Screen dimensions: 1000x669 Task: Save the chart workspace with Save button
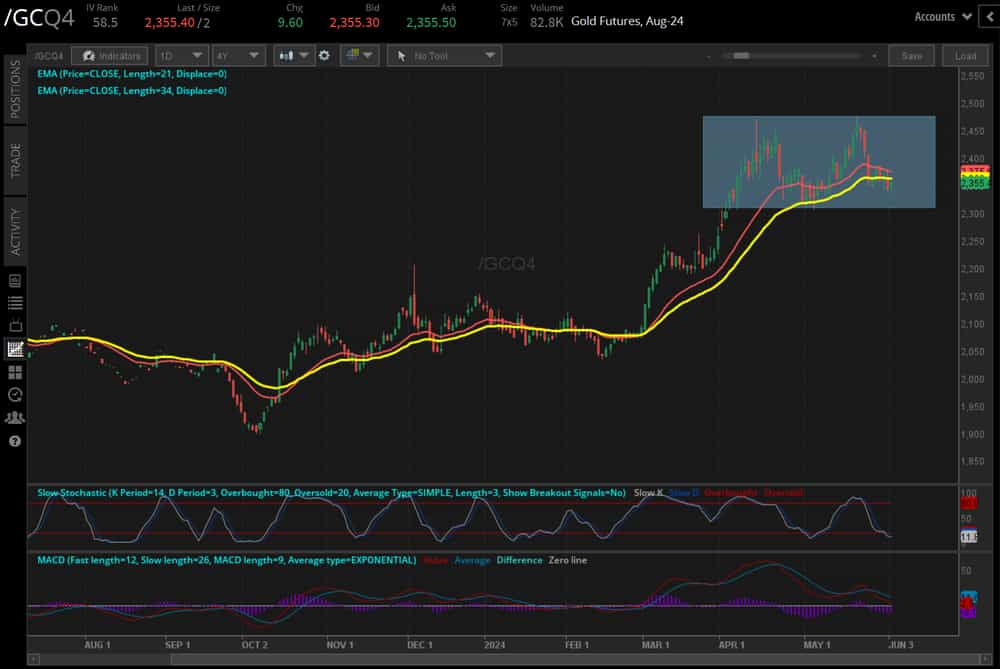pyautogui.click(x=911, y=56)
